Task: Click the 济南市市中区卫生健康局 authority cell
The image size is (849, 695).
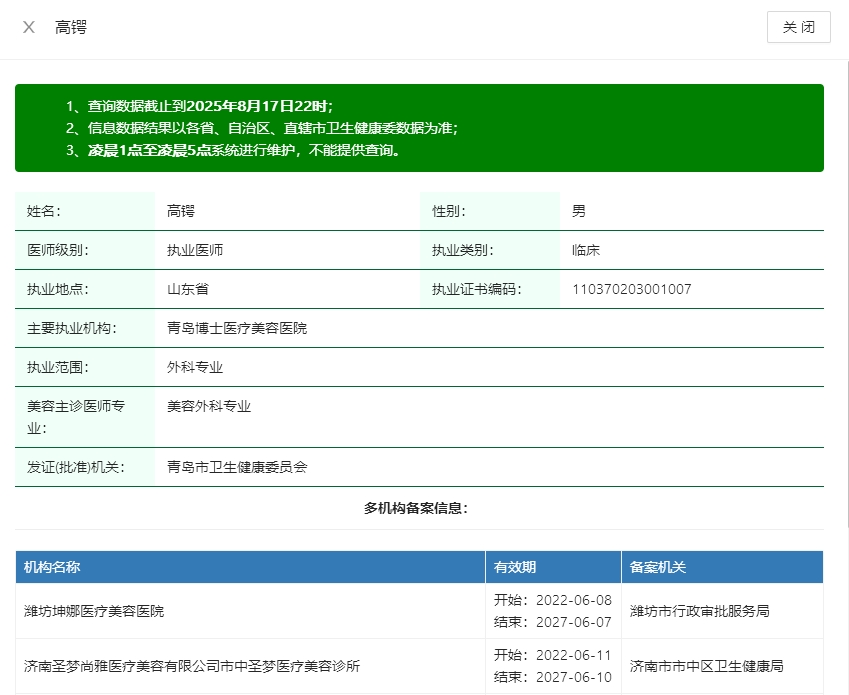Action: [x=707, y=665]
